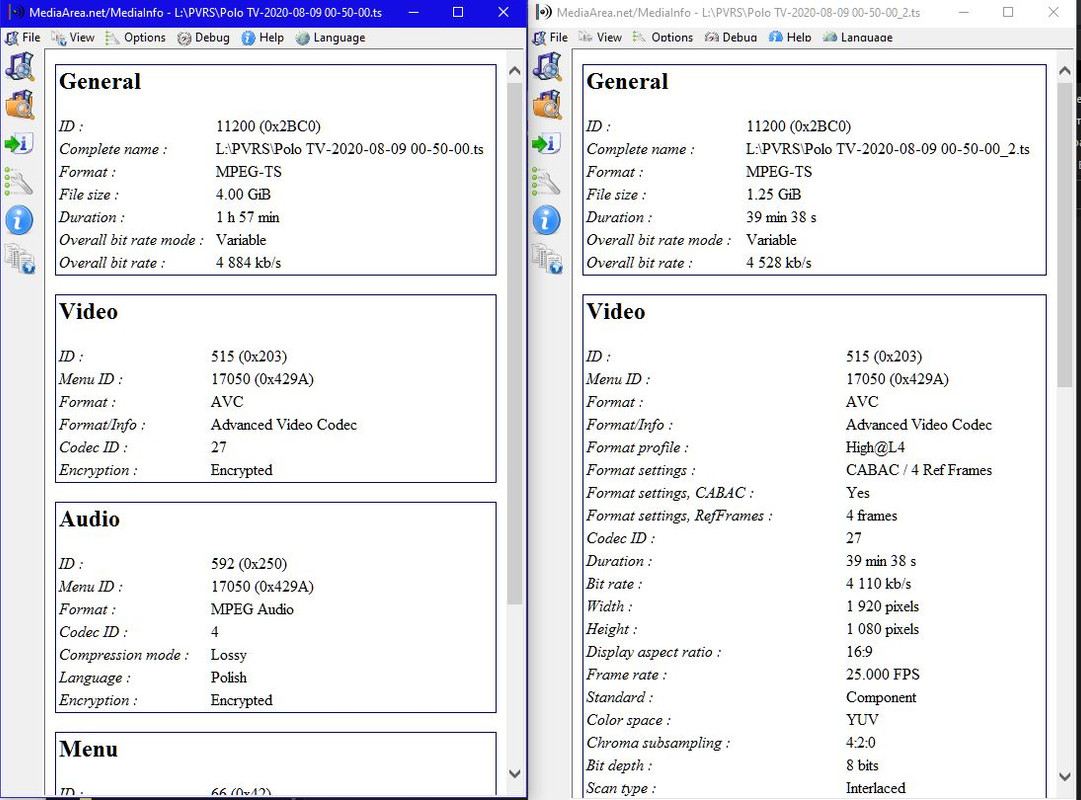Click duration value 1 h 57 min
This screenshot has width=1081, height=800.
[x=247, y=217]
